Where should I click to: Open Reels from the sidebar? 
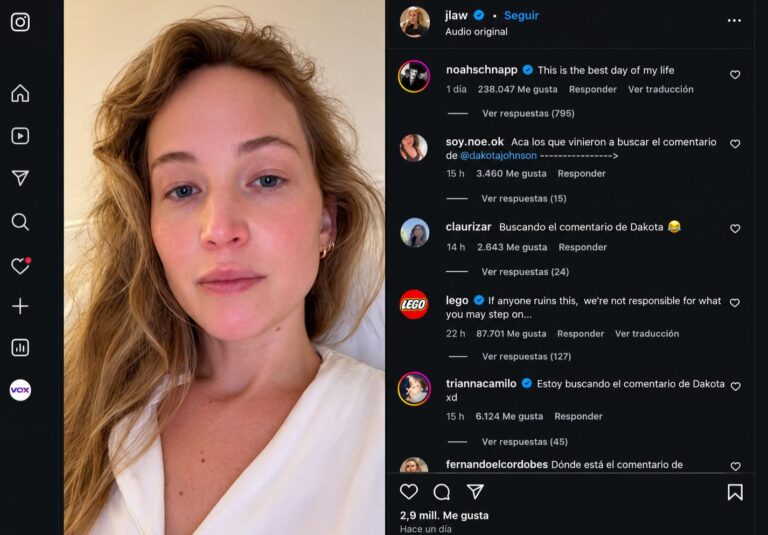click(20, 136)
